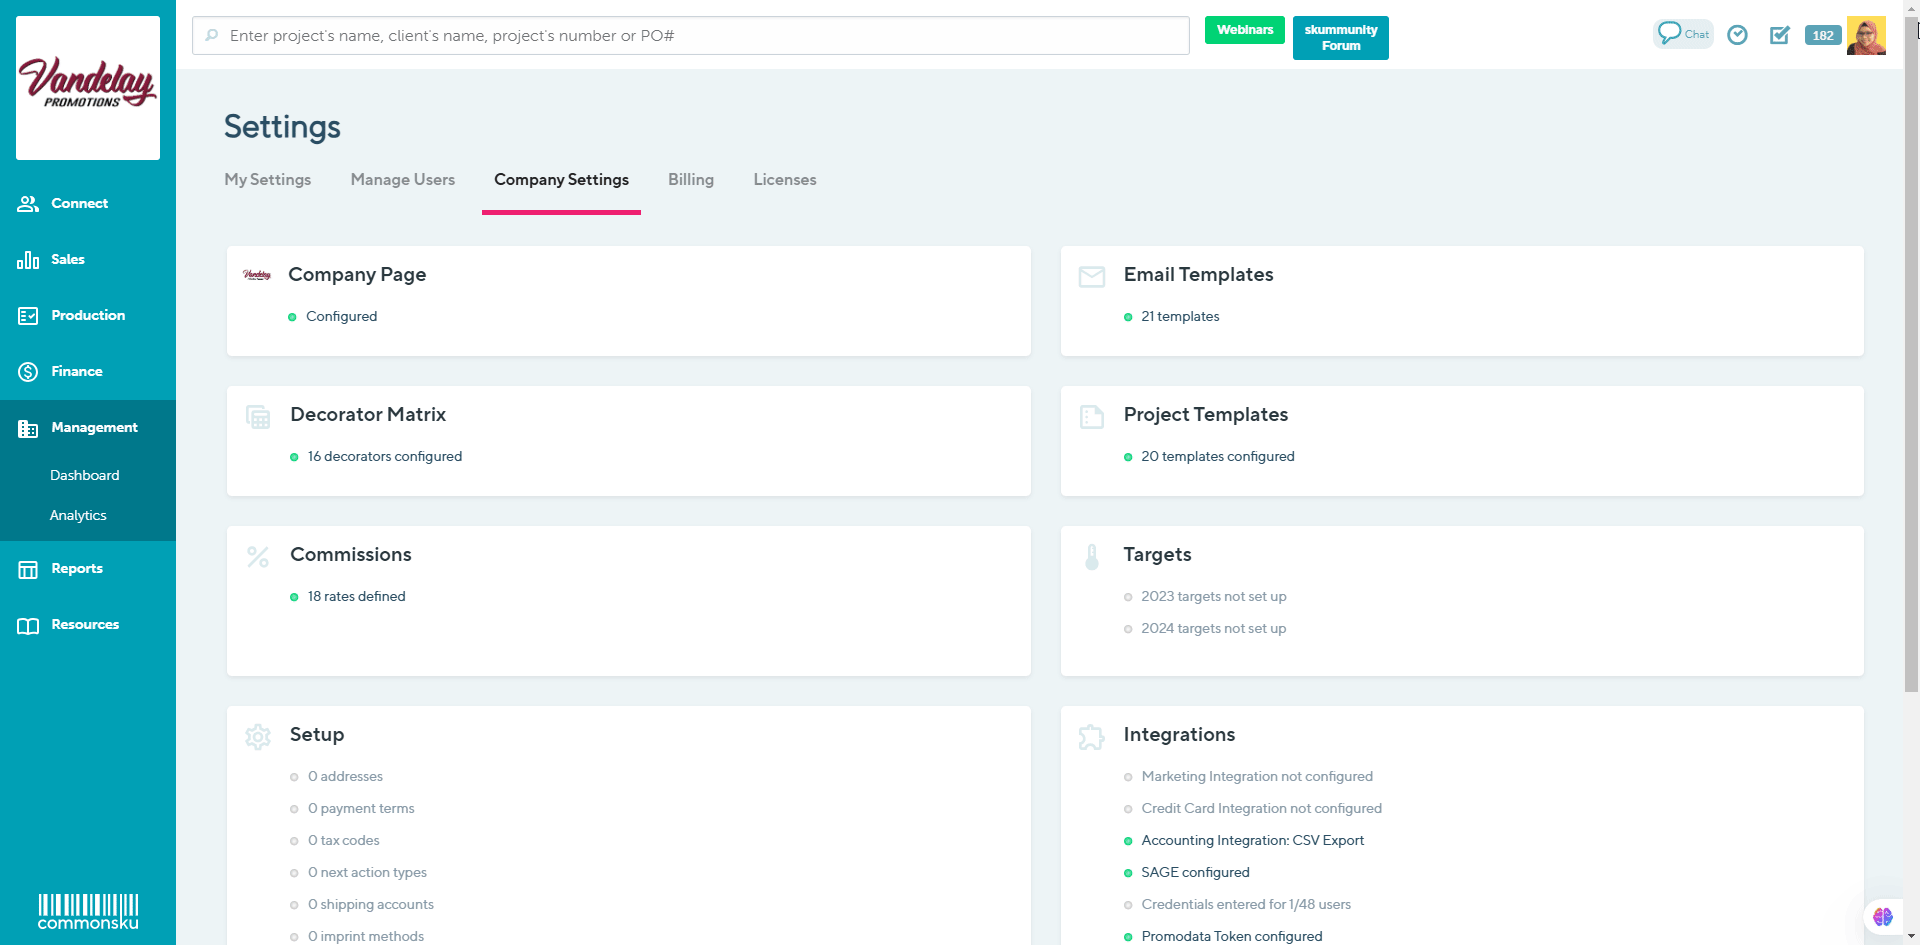Screen dimensions: 1920x945
Task: Click your profile avatar picture
Action: [x=1866, y=35]
